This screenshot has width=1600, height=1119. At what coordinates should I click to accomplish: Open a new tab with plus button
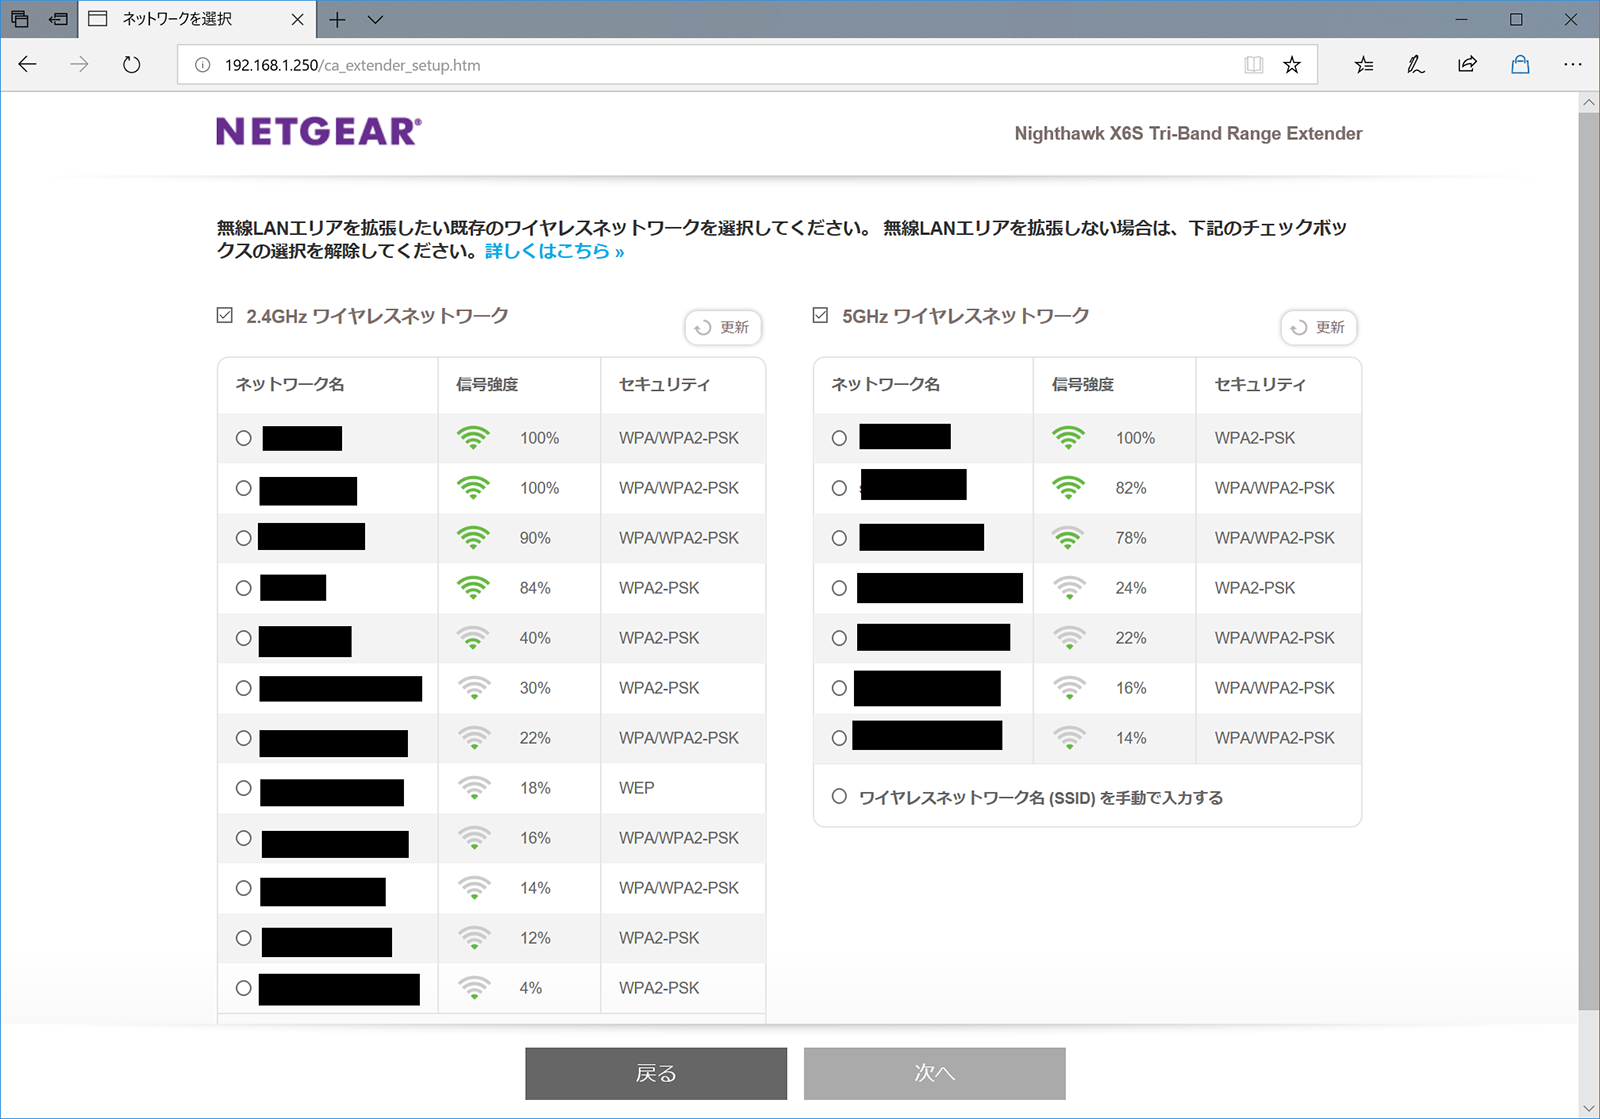338,19
